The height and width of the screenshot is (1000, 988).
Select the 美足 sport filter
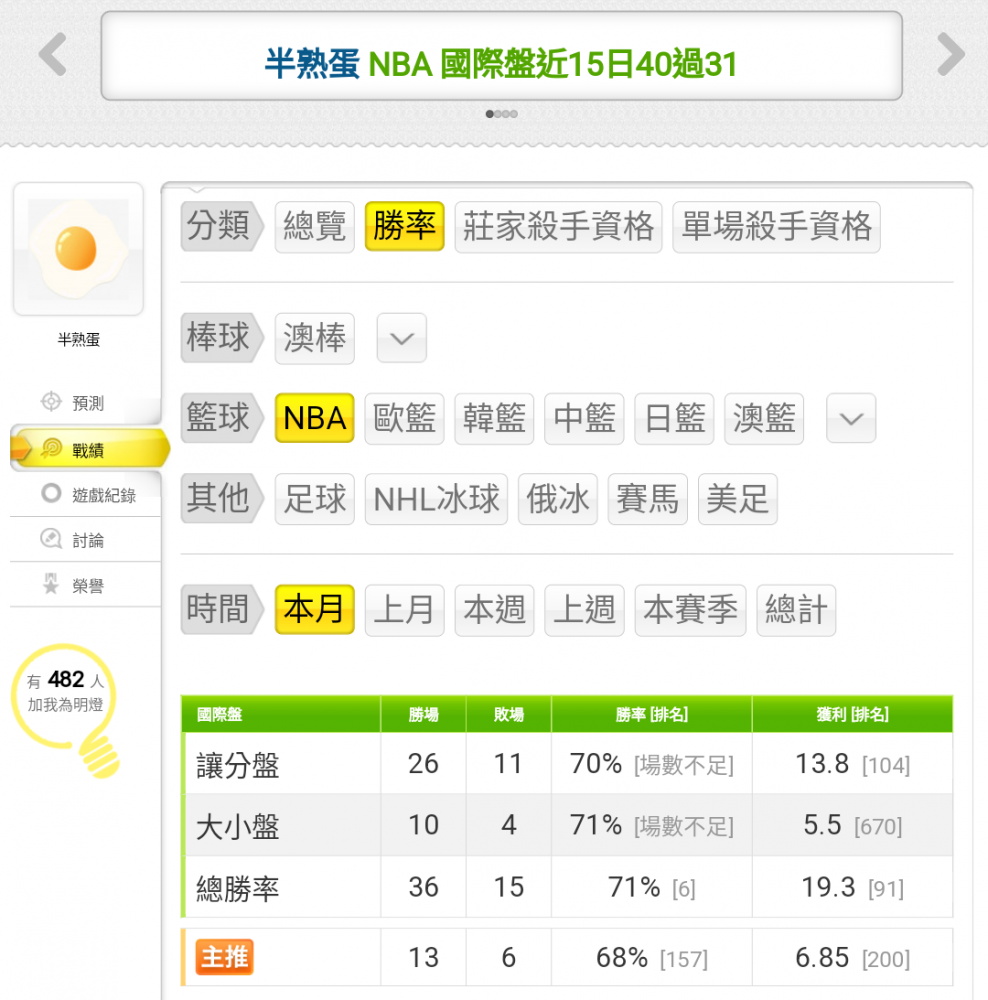[738, 499]
